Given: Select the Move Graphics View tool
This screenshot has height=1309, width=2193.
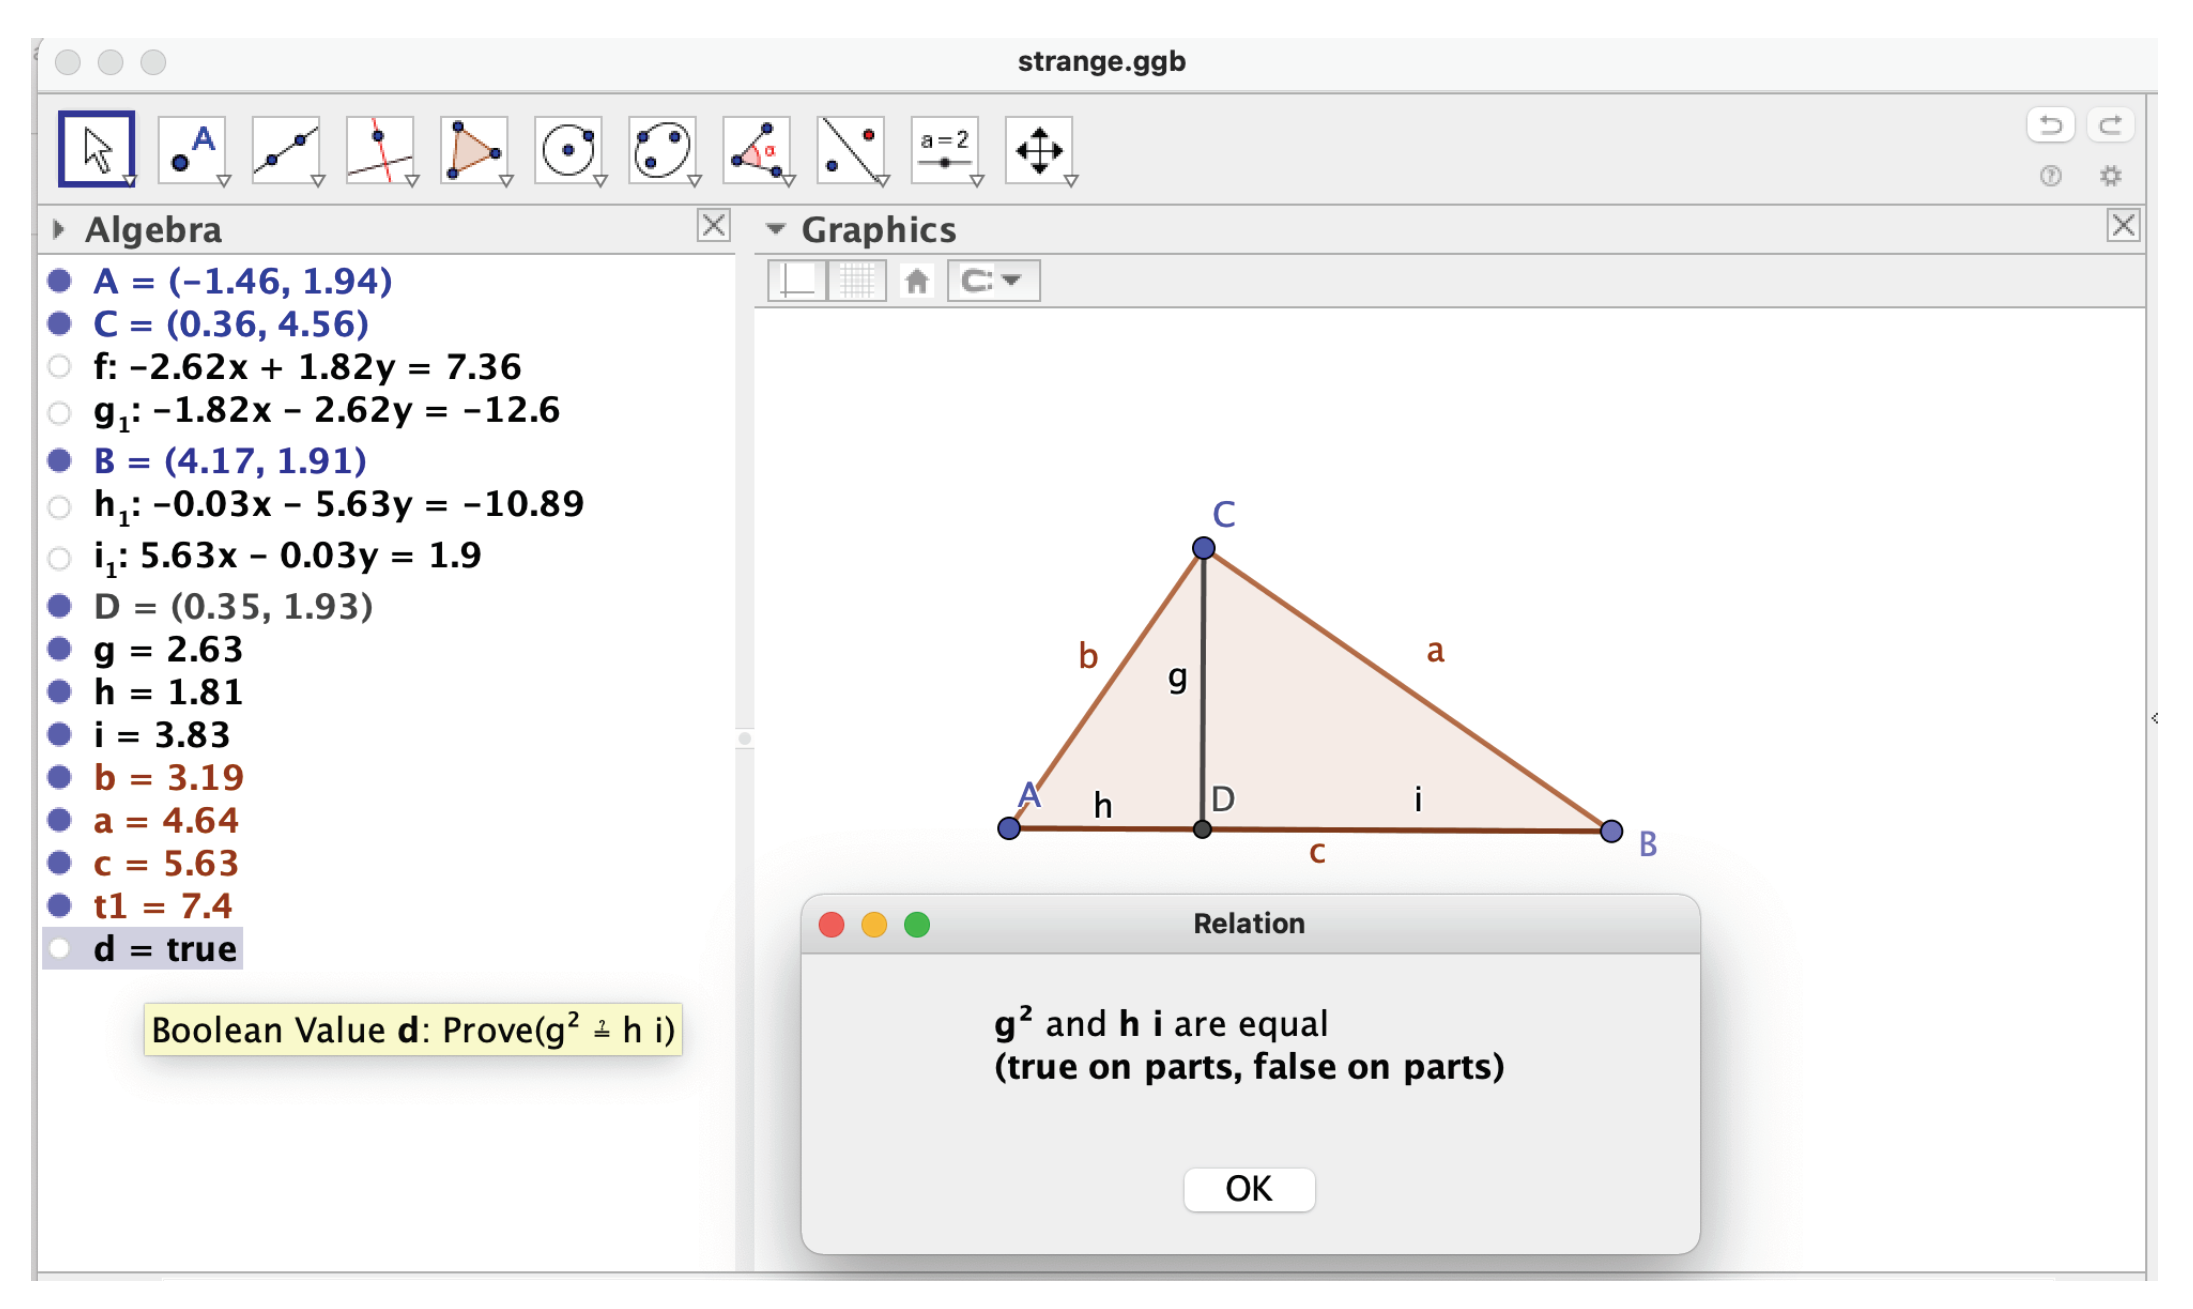Looking at the screenshot, I should (x=1039, y=149).
